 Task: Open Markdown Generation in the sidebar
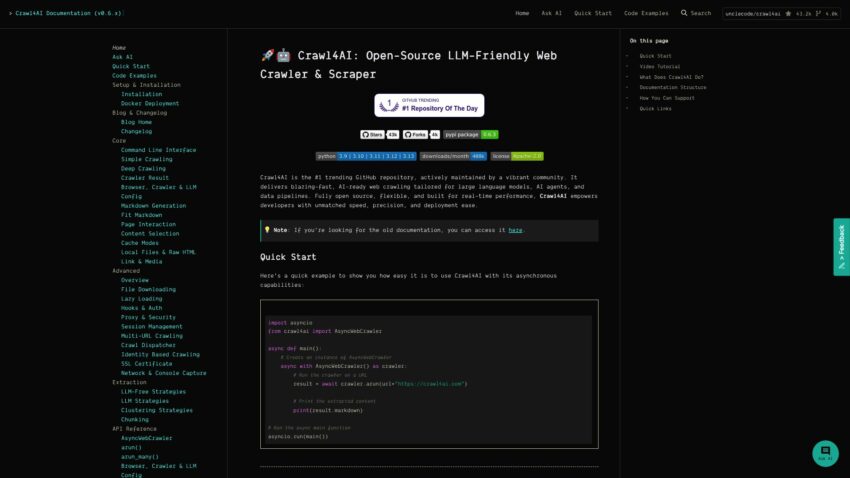(153, 205)
